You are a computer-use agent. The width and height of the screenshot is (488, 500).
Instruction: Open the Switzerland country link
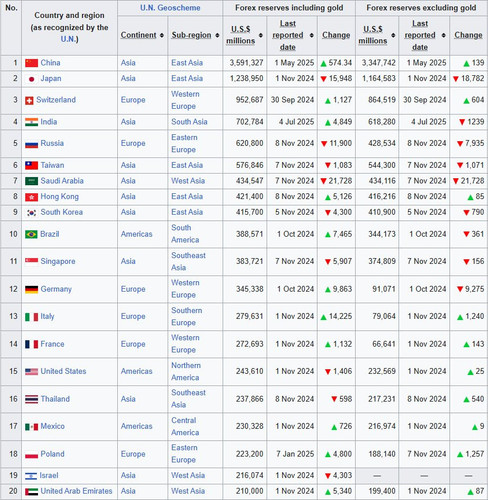coord(56,100)
